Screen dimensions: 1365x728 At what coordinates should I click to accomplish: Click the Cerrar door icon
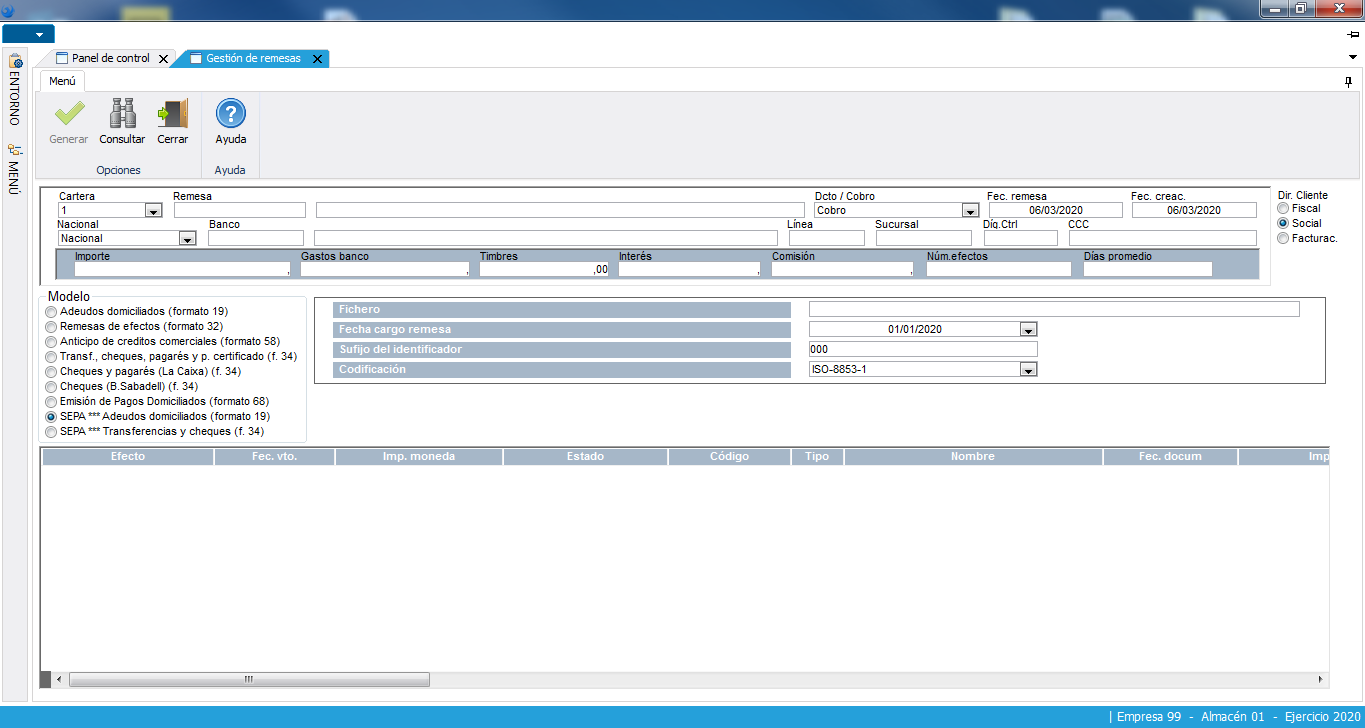click(172, 115)
